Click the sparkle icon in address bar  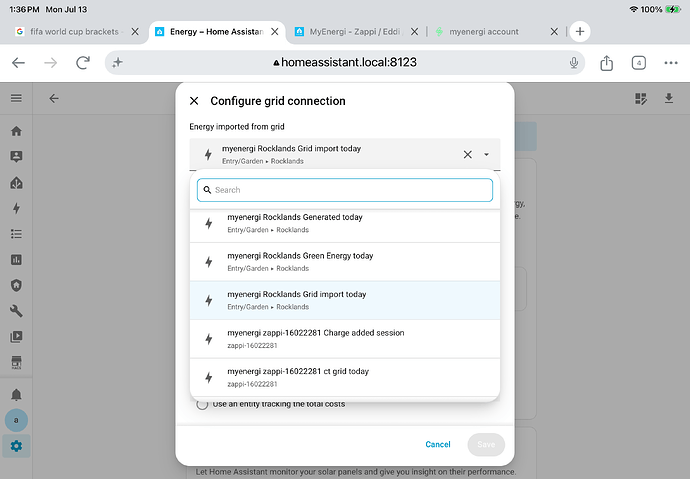[x=117, y=63]
